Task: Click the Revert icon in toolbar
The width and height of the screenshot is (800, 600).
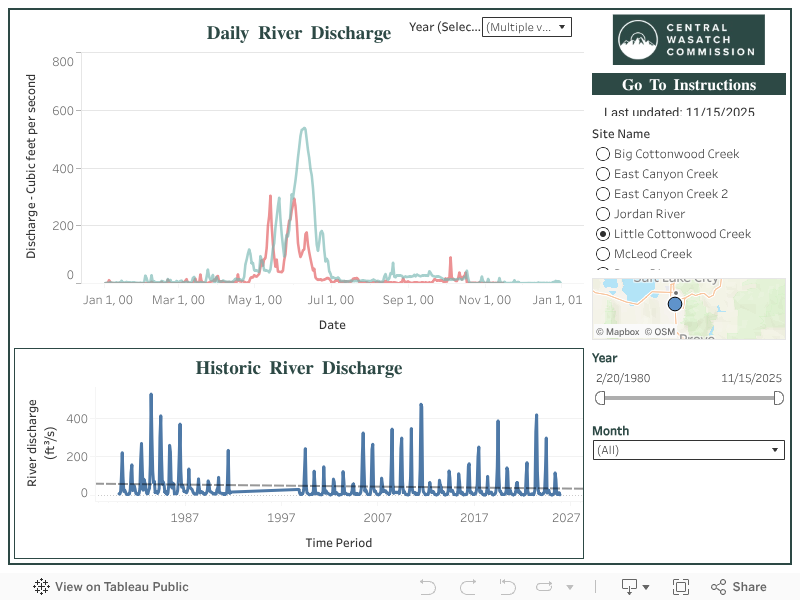Action: [x=507, y=587]
